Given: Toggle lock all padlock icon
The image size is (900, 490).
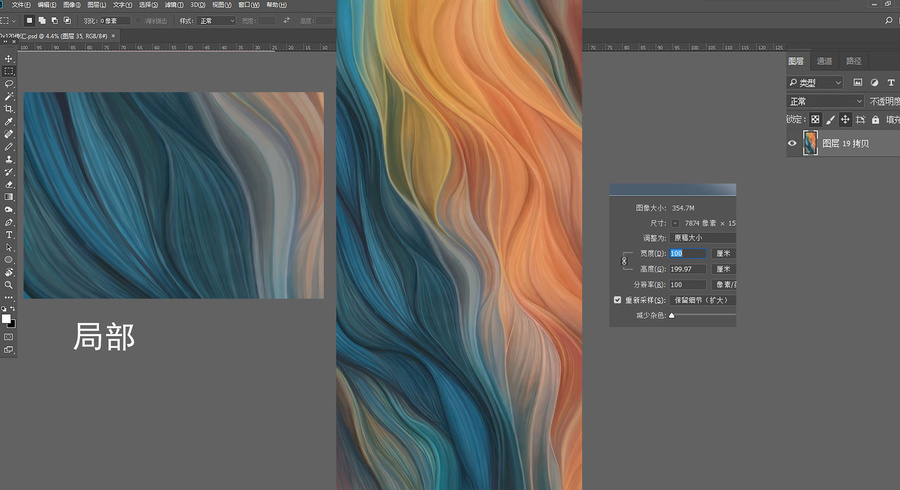Looking at the screenshot, I should (875, 119).
